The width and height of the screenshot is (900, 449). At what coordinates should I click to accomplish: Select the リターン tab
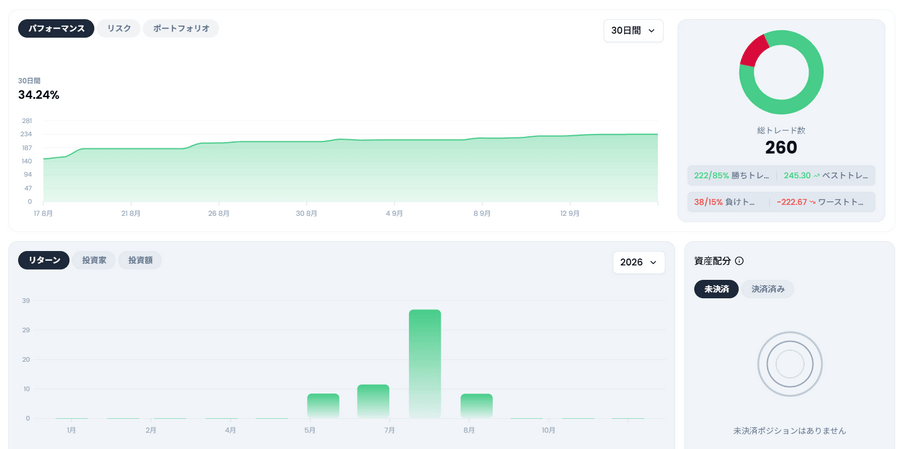pyautogui.click(x=44, y=260)
